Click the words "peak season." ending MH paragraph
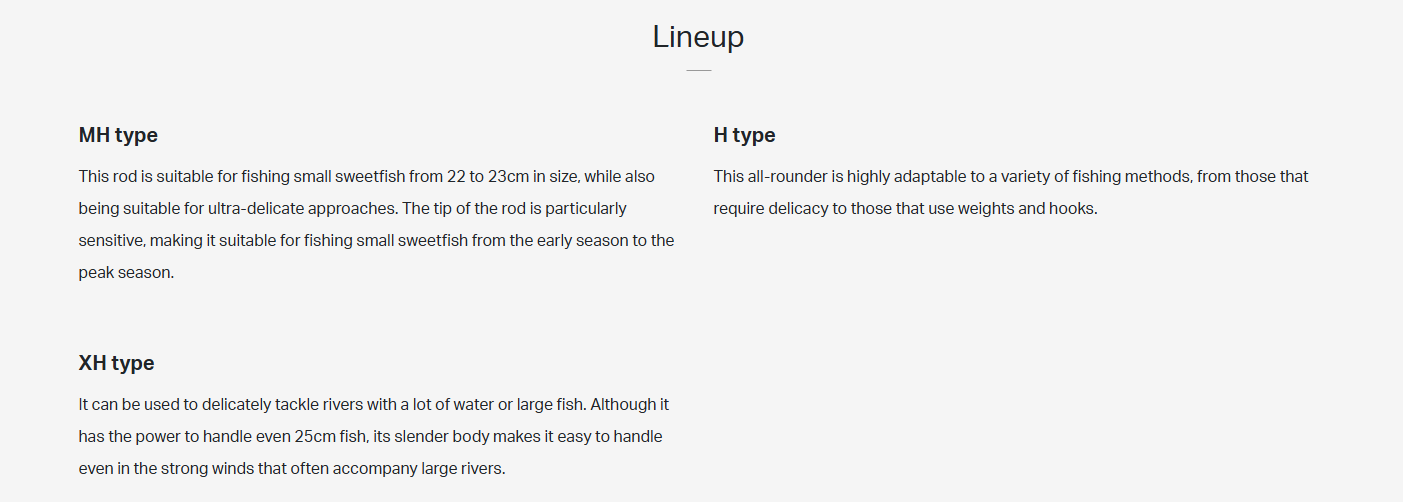1403x502 pixels. (126, 273)
